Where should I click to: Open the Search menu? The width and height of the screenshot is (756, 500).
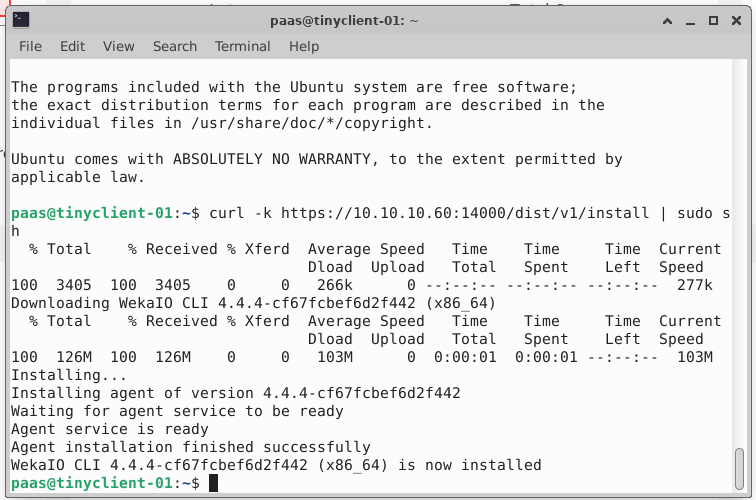point(175,46)
